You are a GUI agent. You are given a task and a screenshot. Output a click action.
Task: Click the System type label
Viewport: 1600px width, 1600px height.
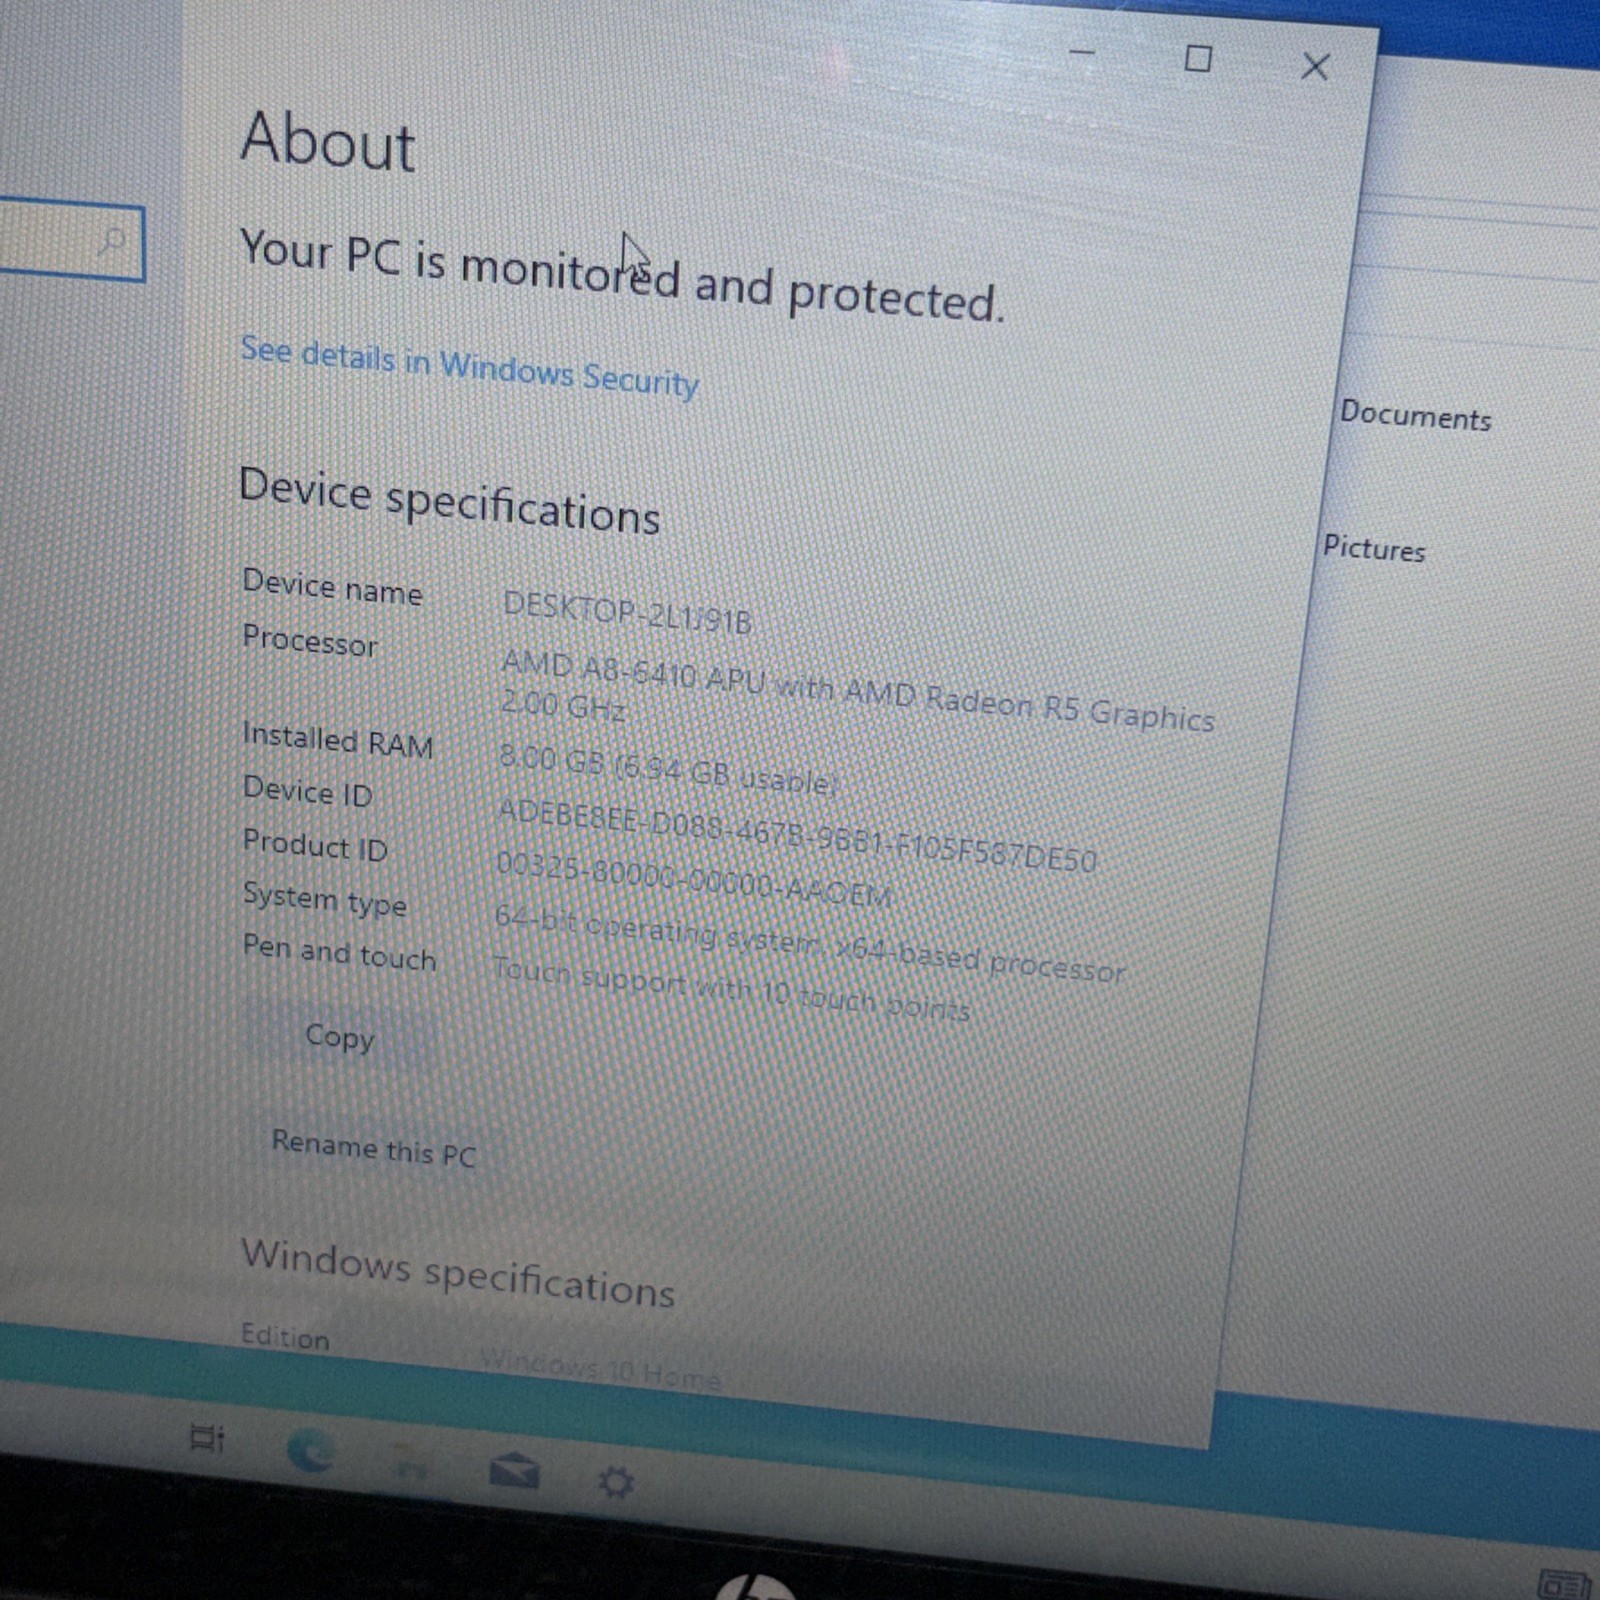tap(325, 899)
